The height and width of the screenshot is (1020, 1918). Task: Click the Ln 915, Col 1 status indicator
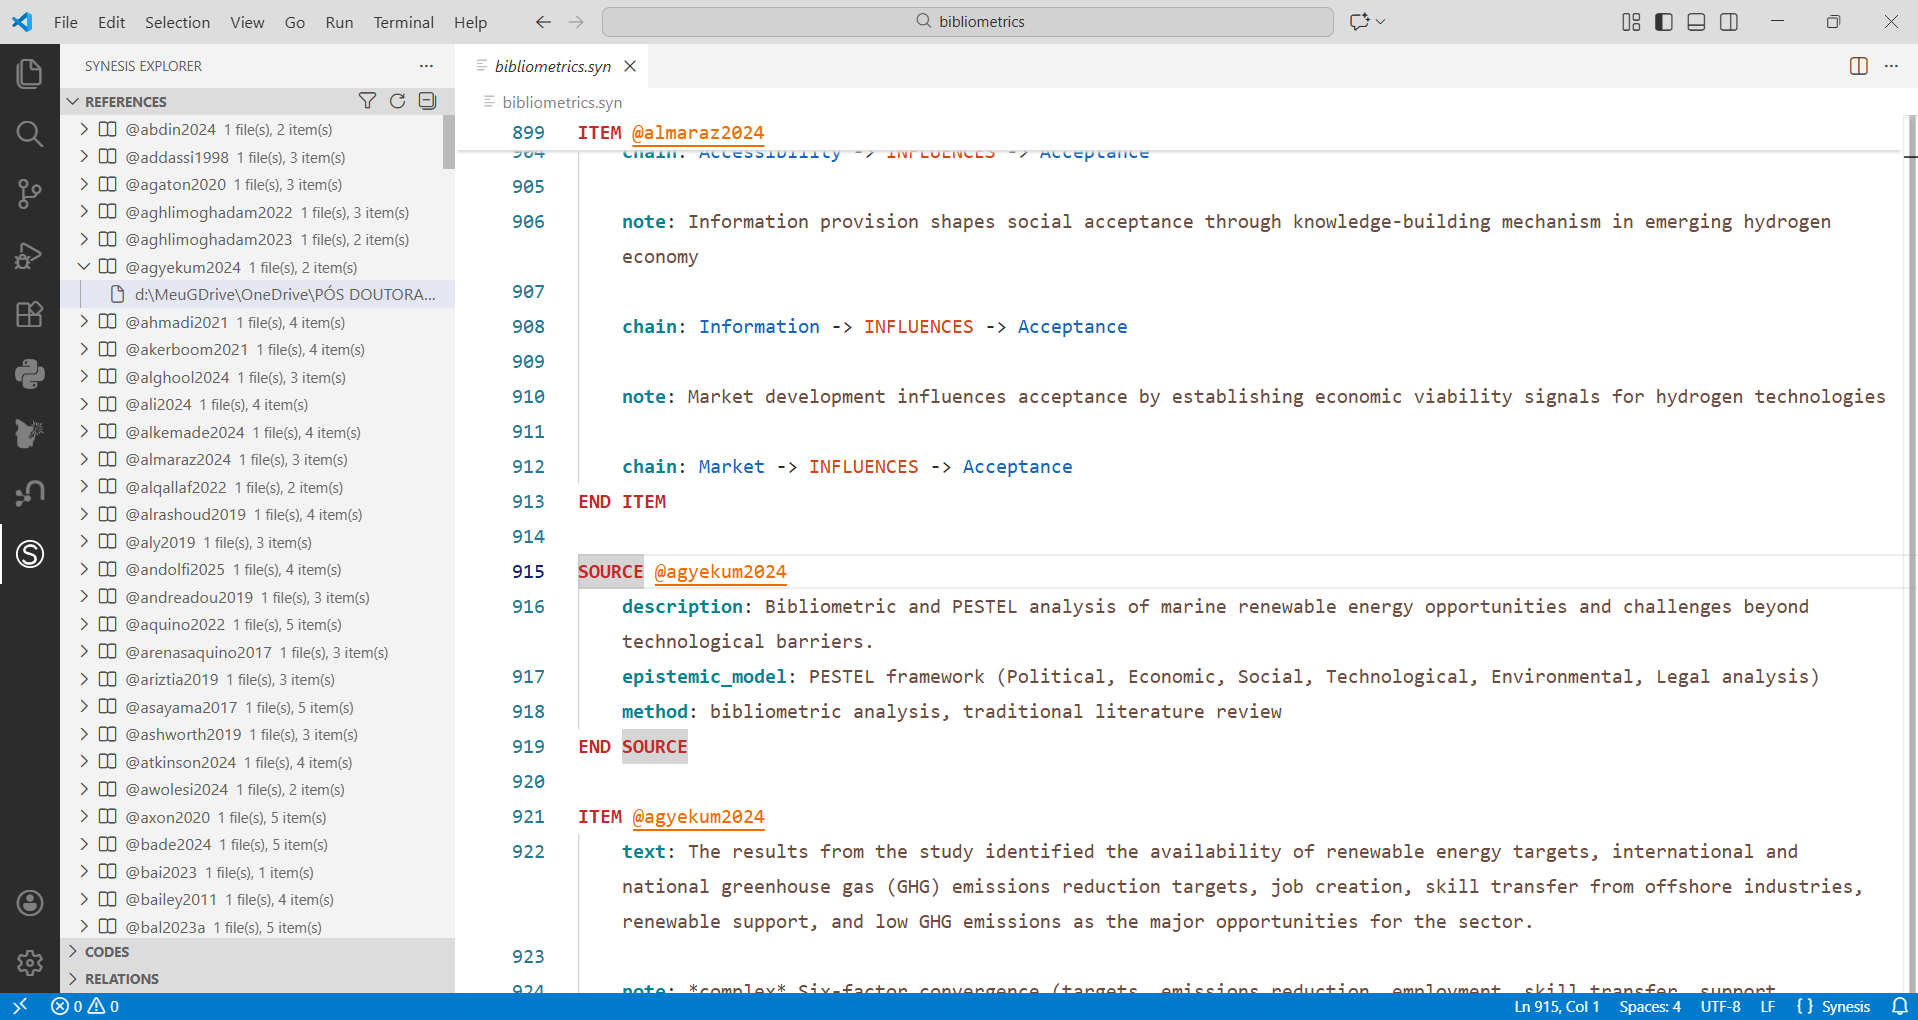(1556, 1007)
